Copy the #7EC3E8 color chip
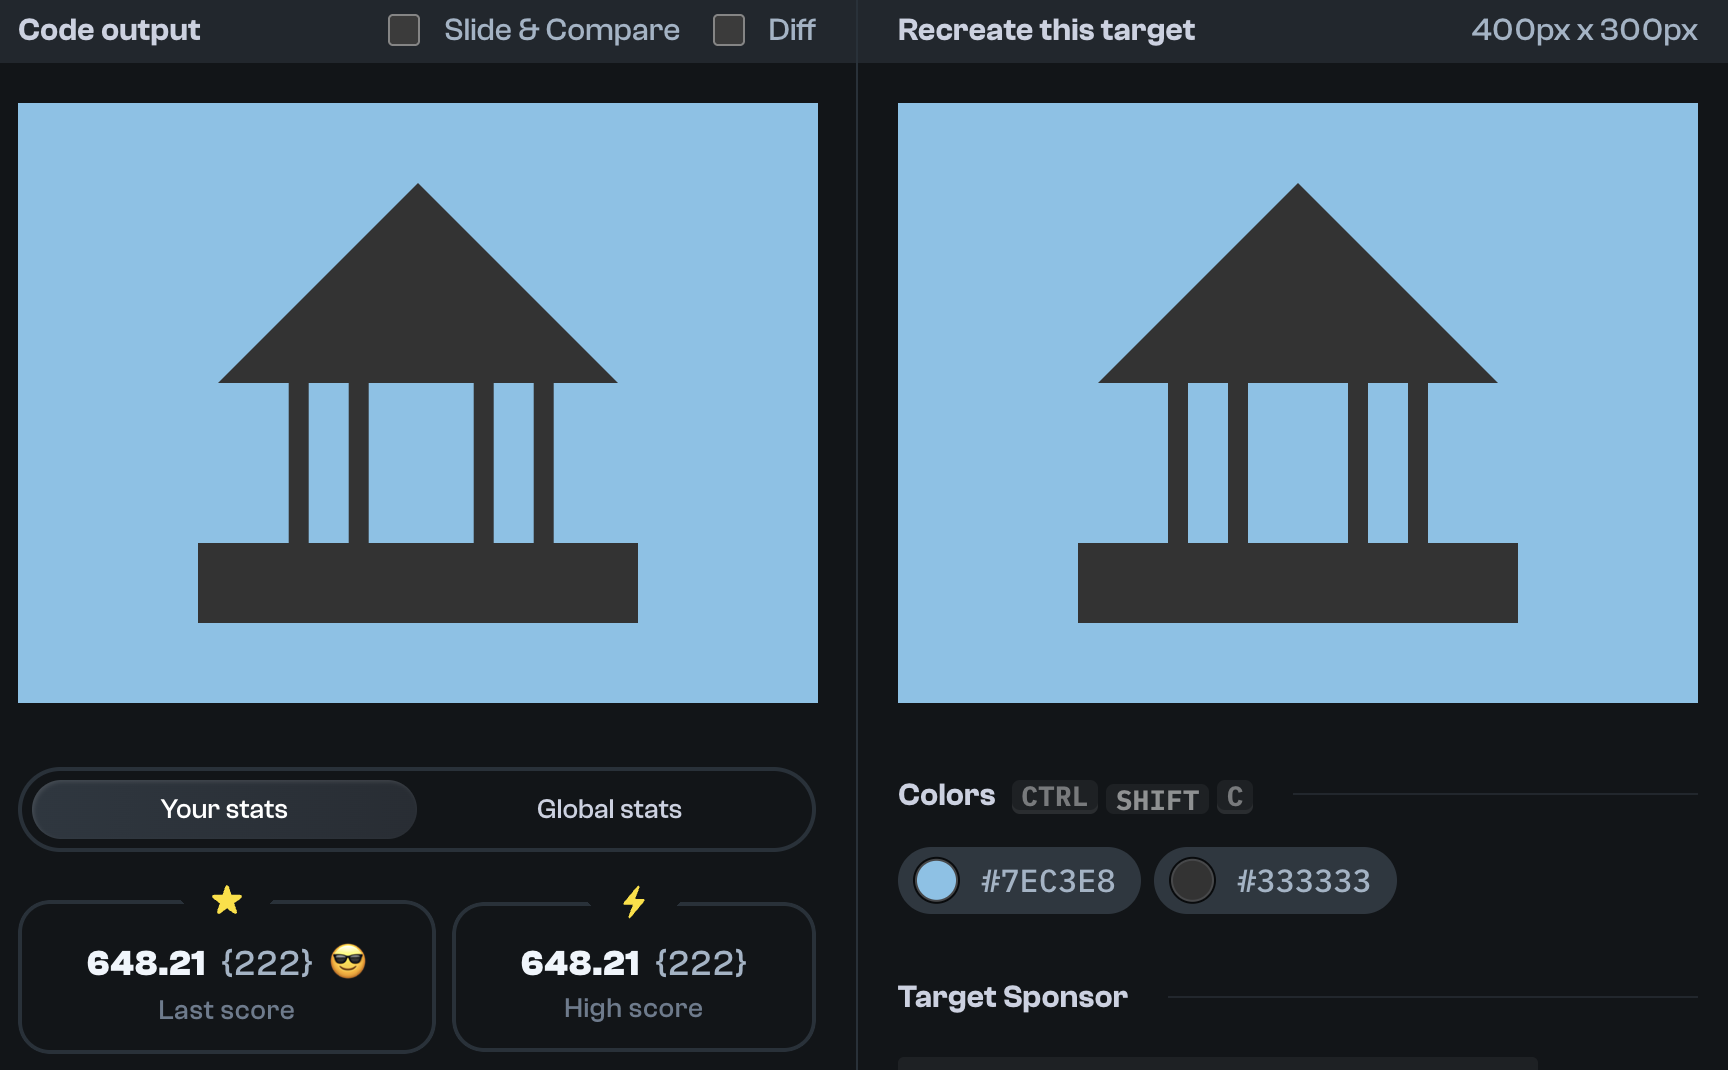 pyautogui.click(x=1019, y=881)
